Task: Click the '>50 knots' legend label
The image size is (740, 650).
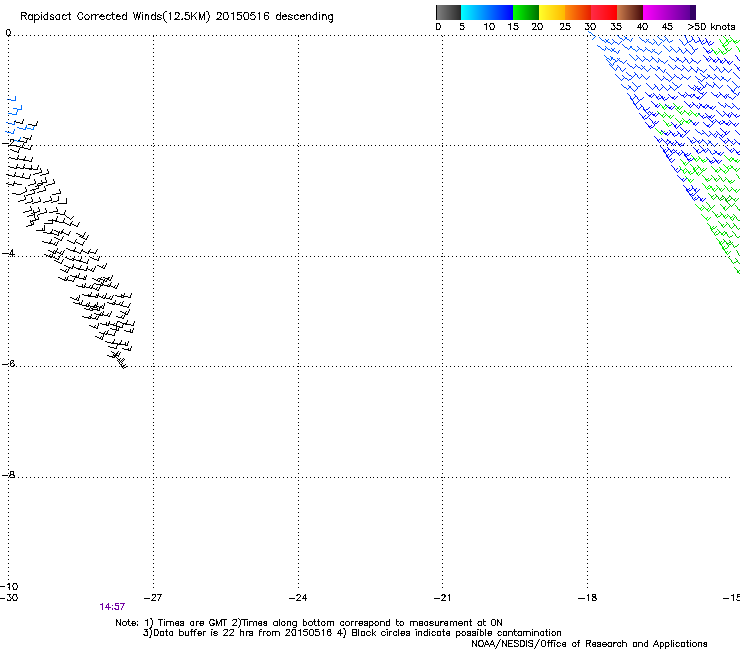Action: click(711, 27)
